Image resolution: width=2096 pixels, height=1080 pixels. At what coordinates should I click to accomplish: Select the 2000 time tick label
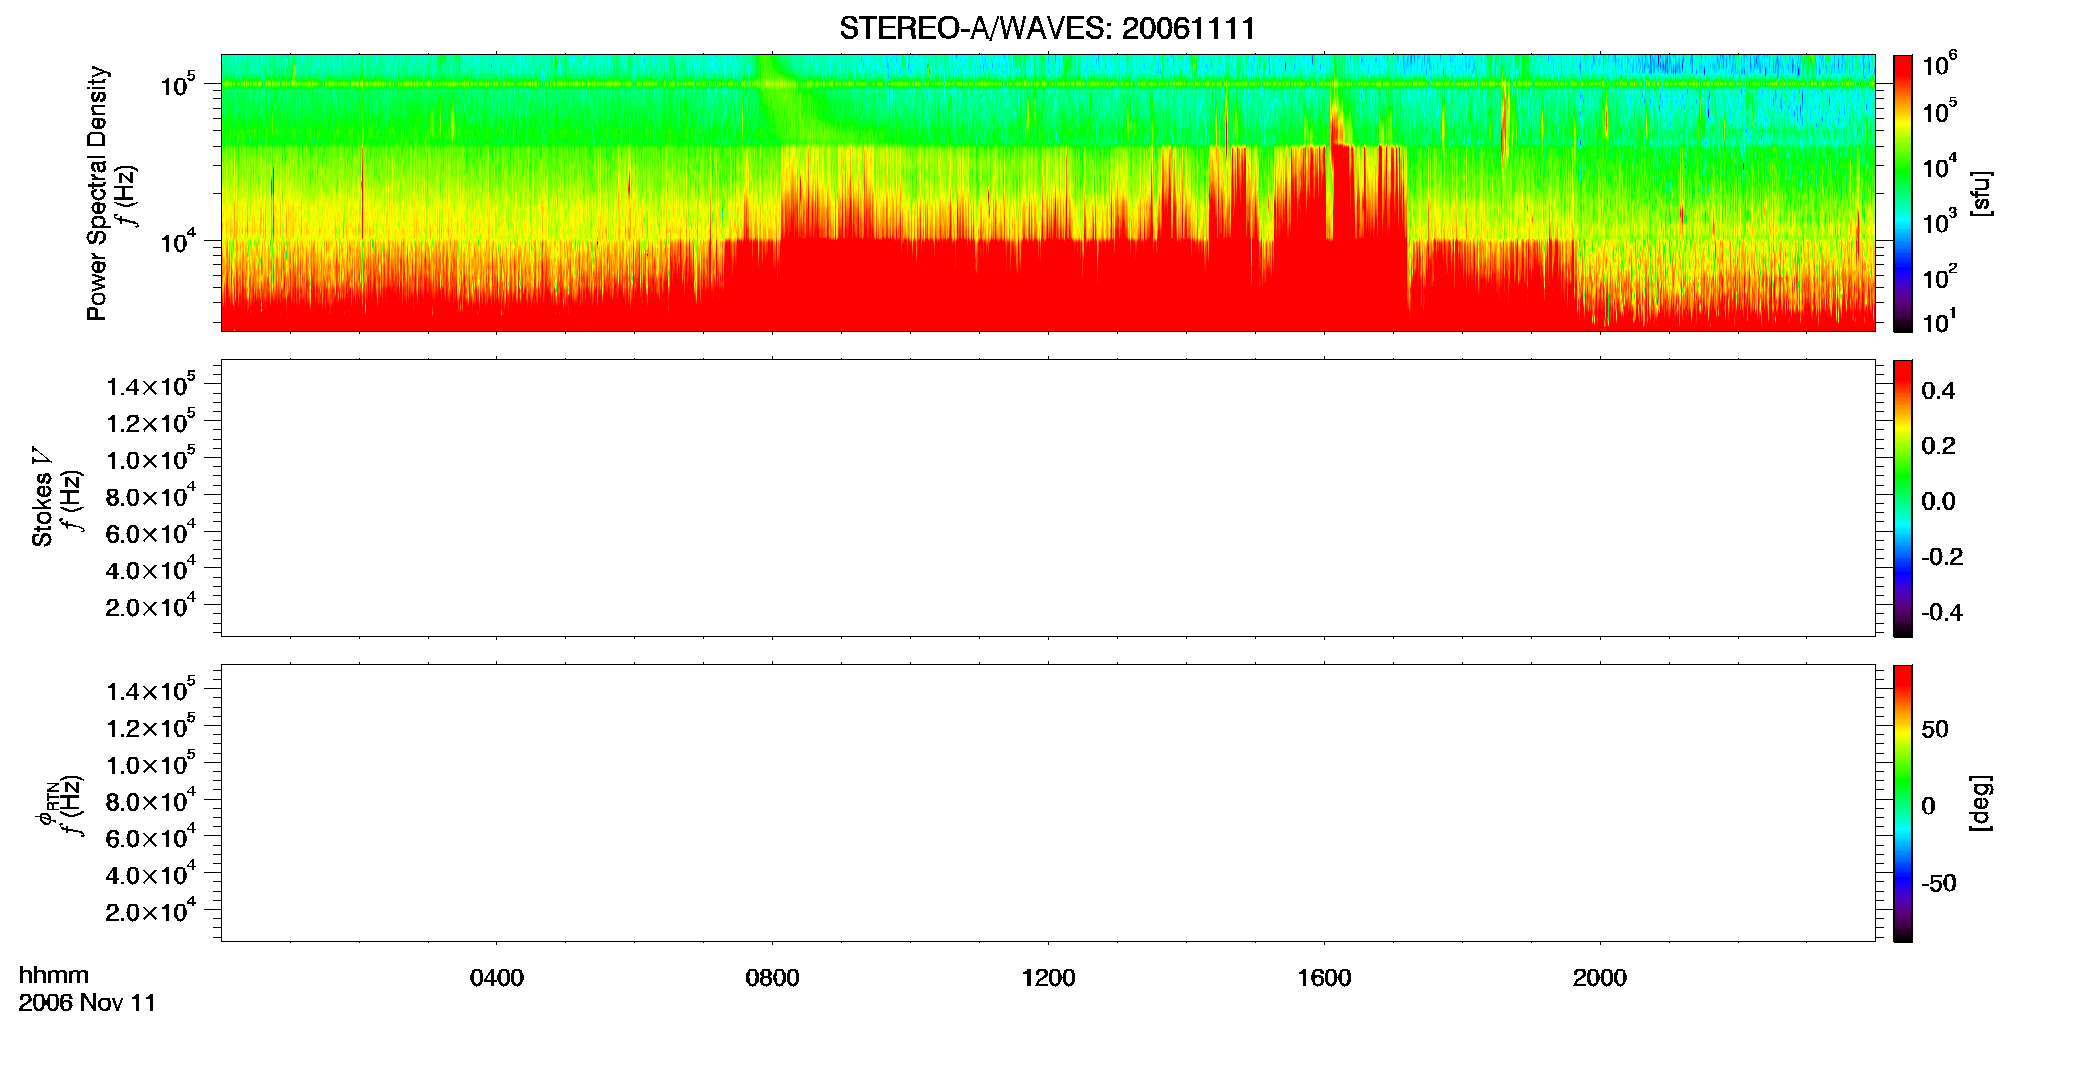(1600, 977)
